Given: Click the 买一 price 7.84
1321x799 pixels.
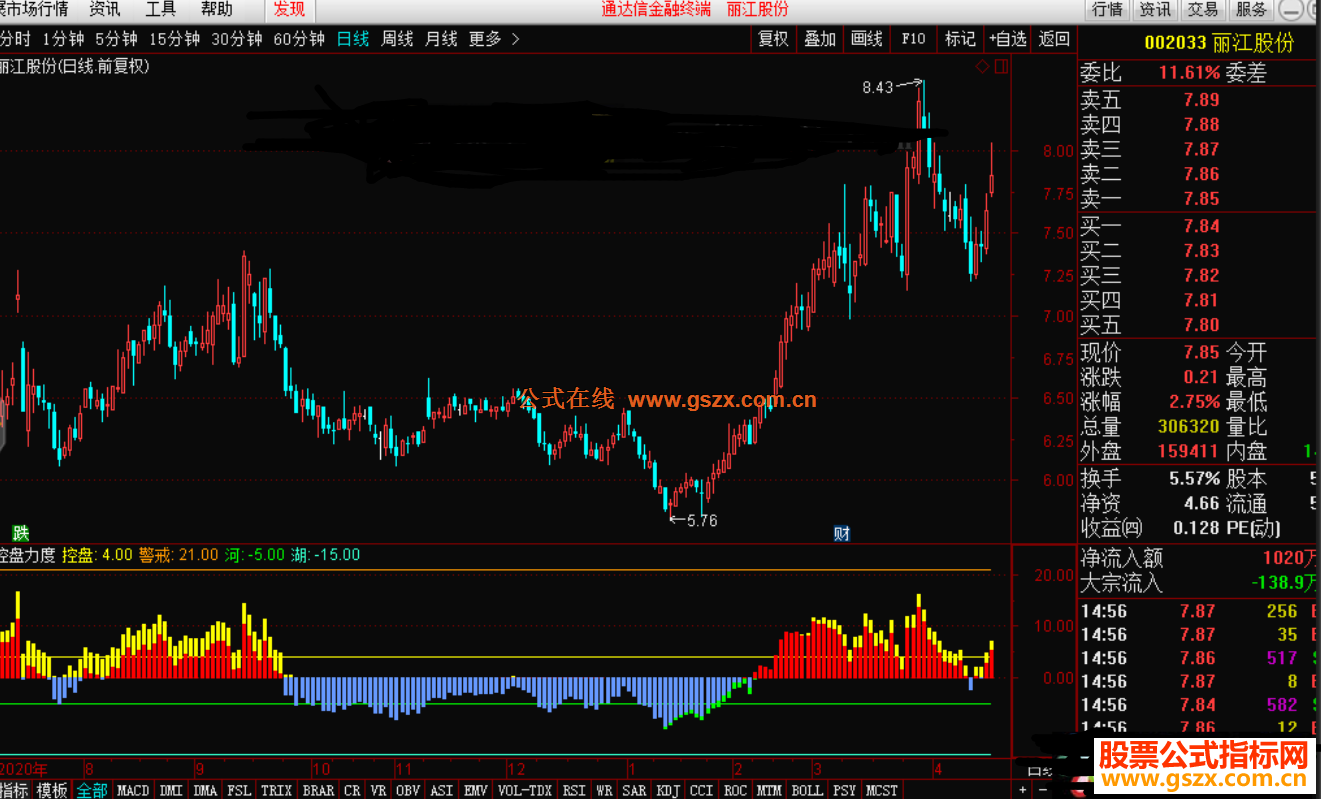Looking at the screenshot, I should tap(1201, 226).
